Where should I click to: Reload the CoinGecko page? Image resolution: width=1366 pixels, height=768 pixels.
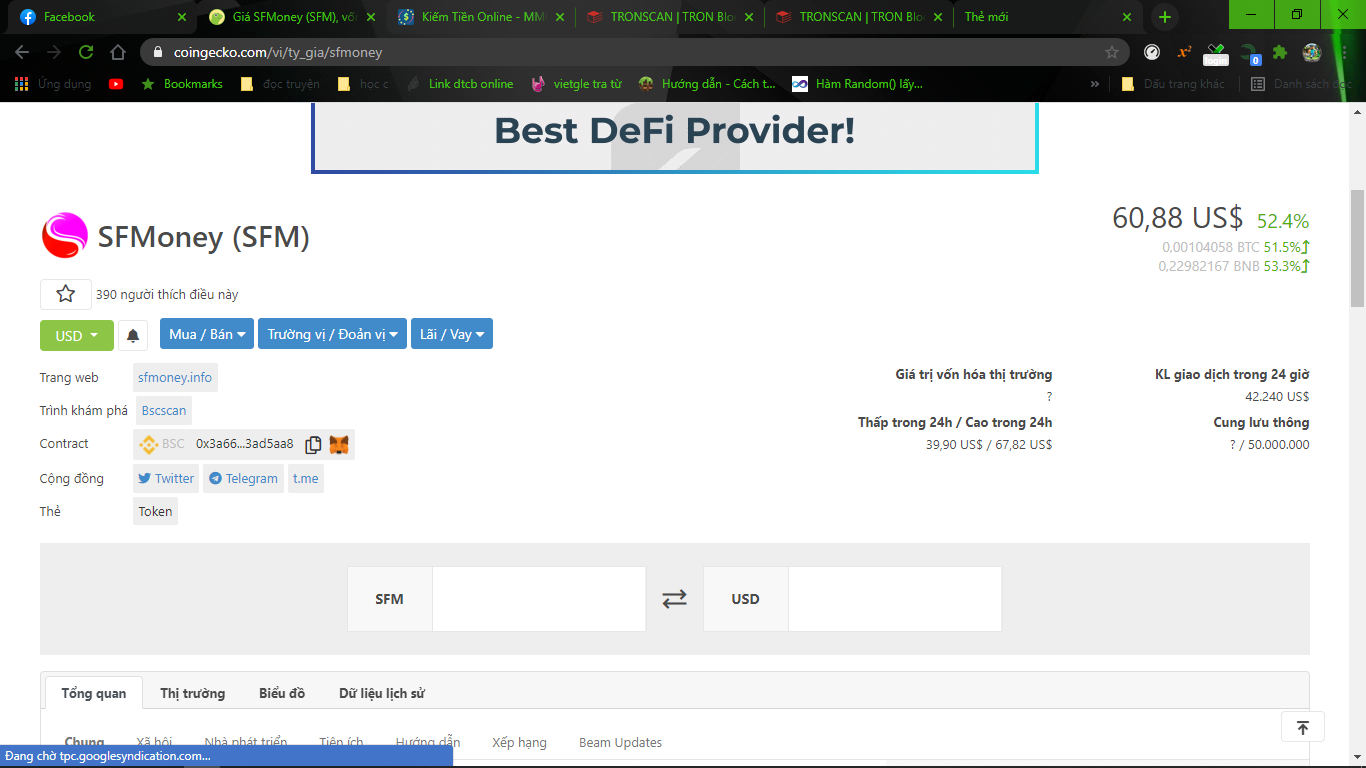[86, 52]
